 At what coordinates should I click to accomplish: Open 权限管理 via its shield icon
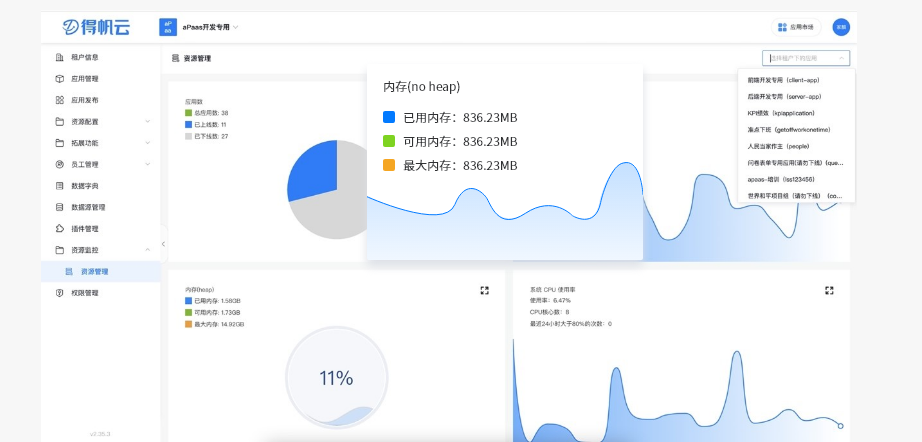tap(59, 293)
